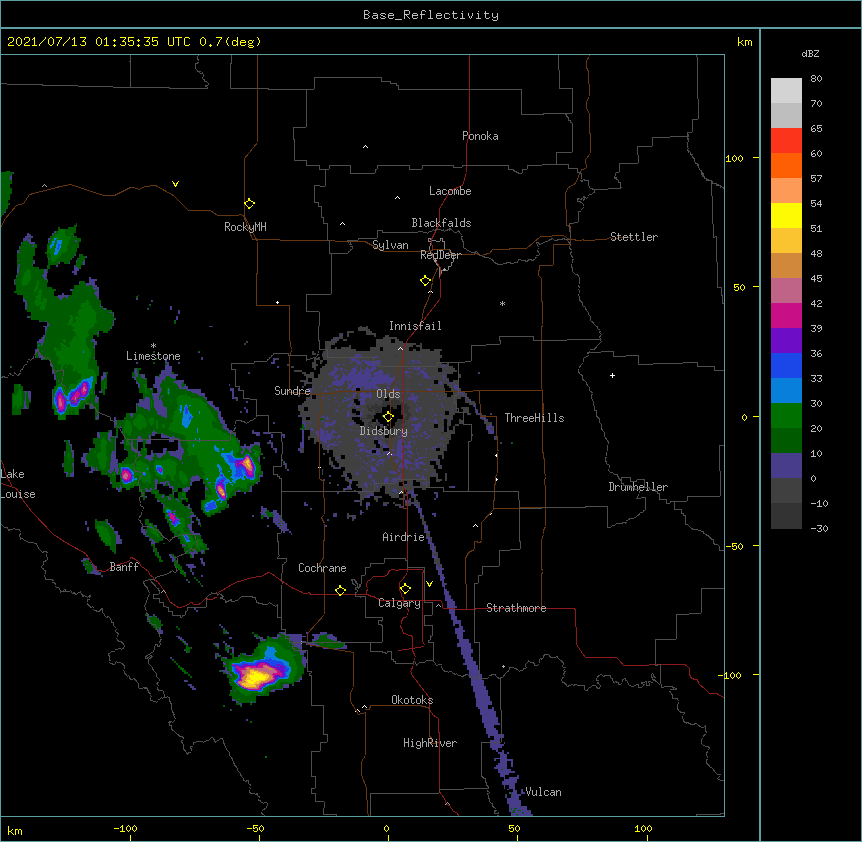
Task: Click the Didsbury town label
Action: (383, 431)
